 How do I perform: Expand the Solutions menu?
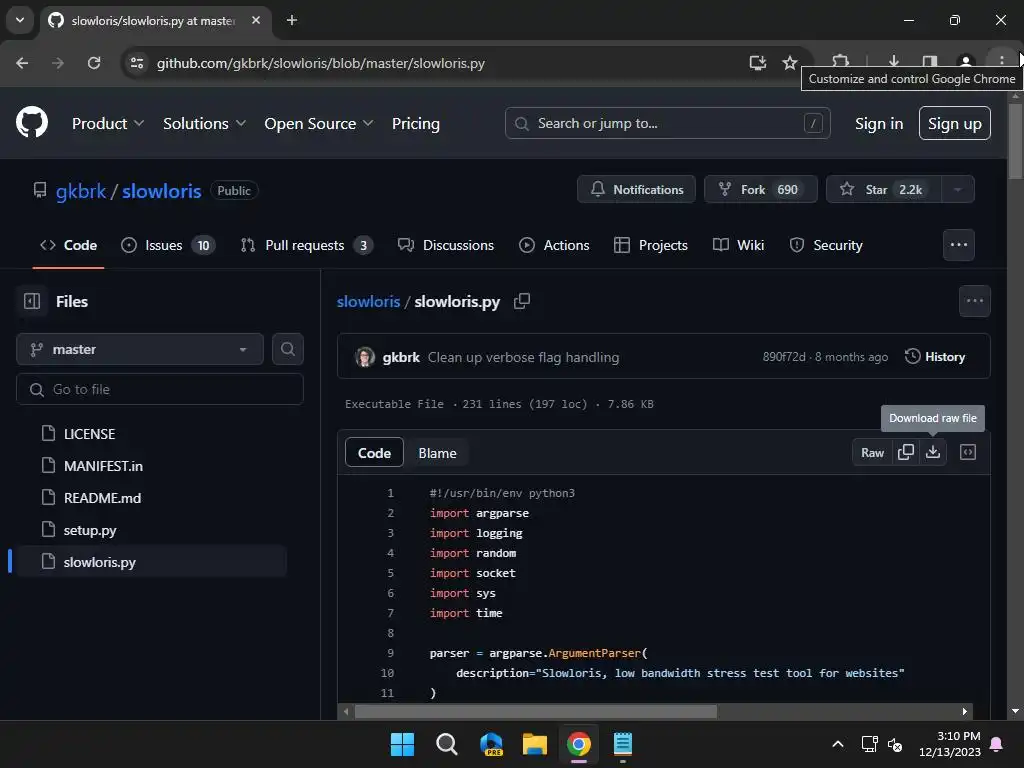(204, 123)
